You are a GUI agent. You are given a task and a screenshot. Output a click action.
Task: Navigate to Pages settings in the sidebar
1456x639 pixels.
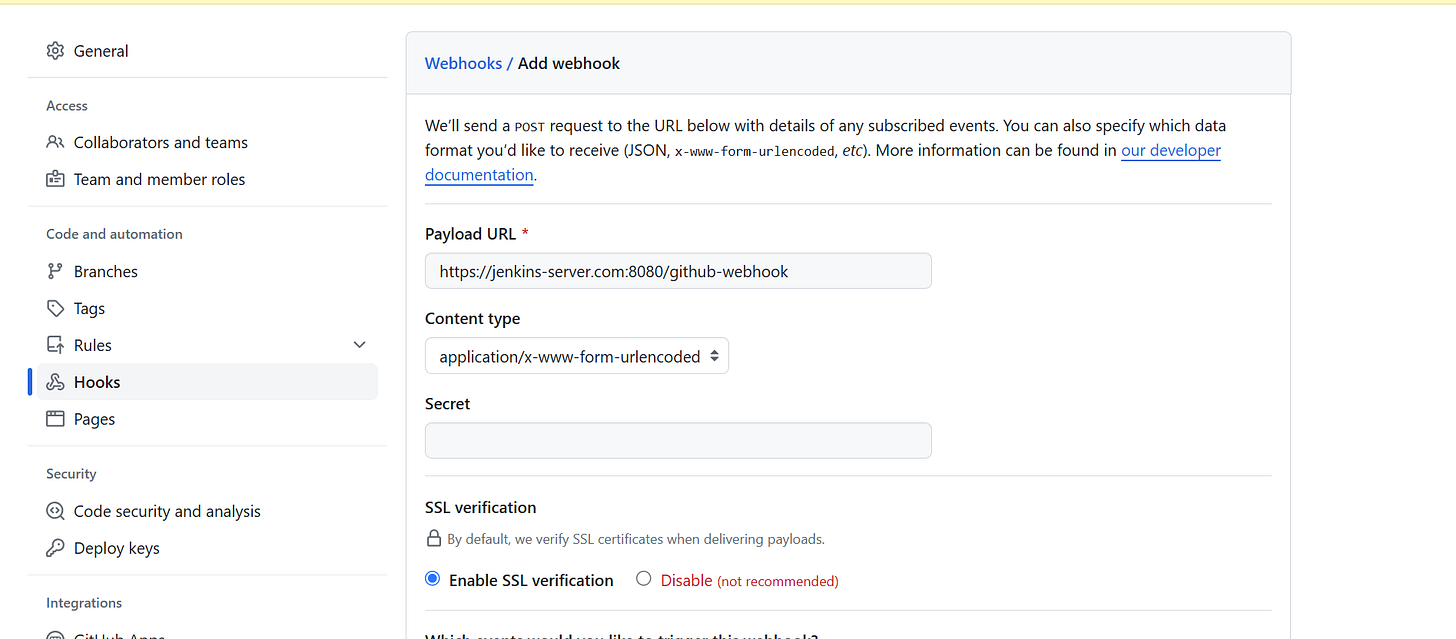coord(94,418)
